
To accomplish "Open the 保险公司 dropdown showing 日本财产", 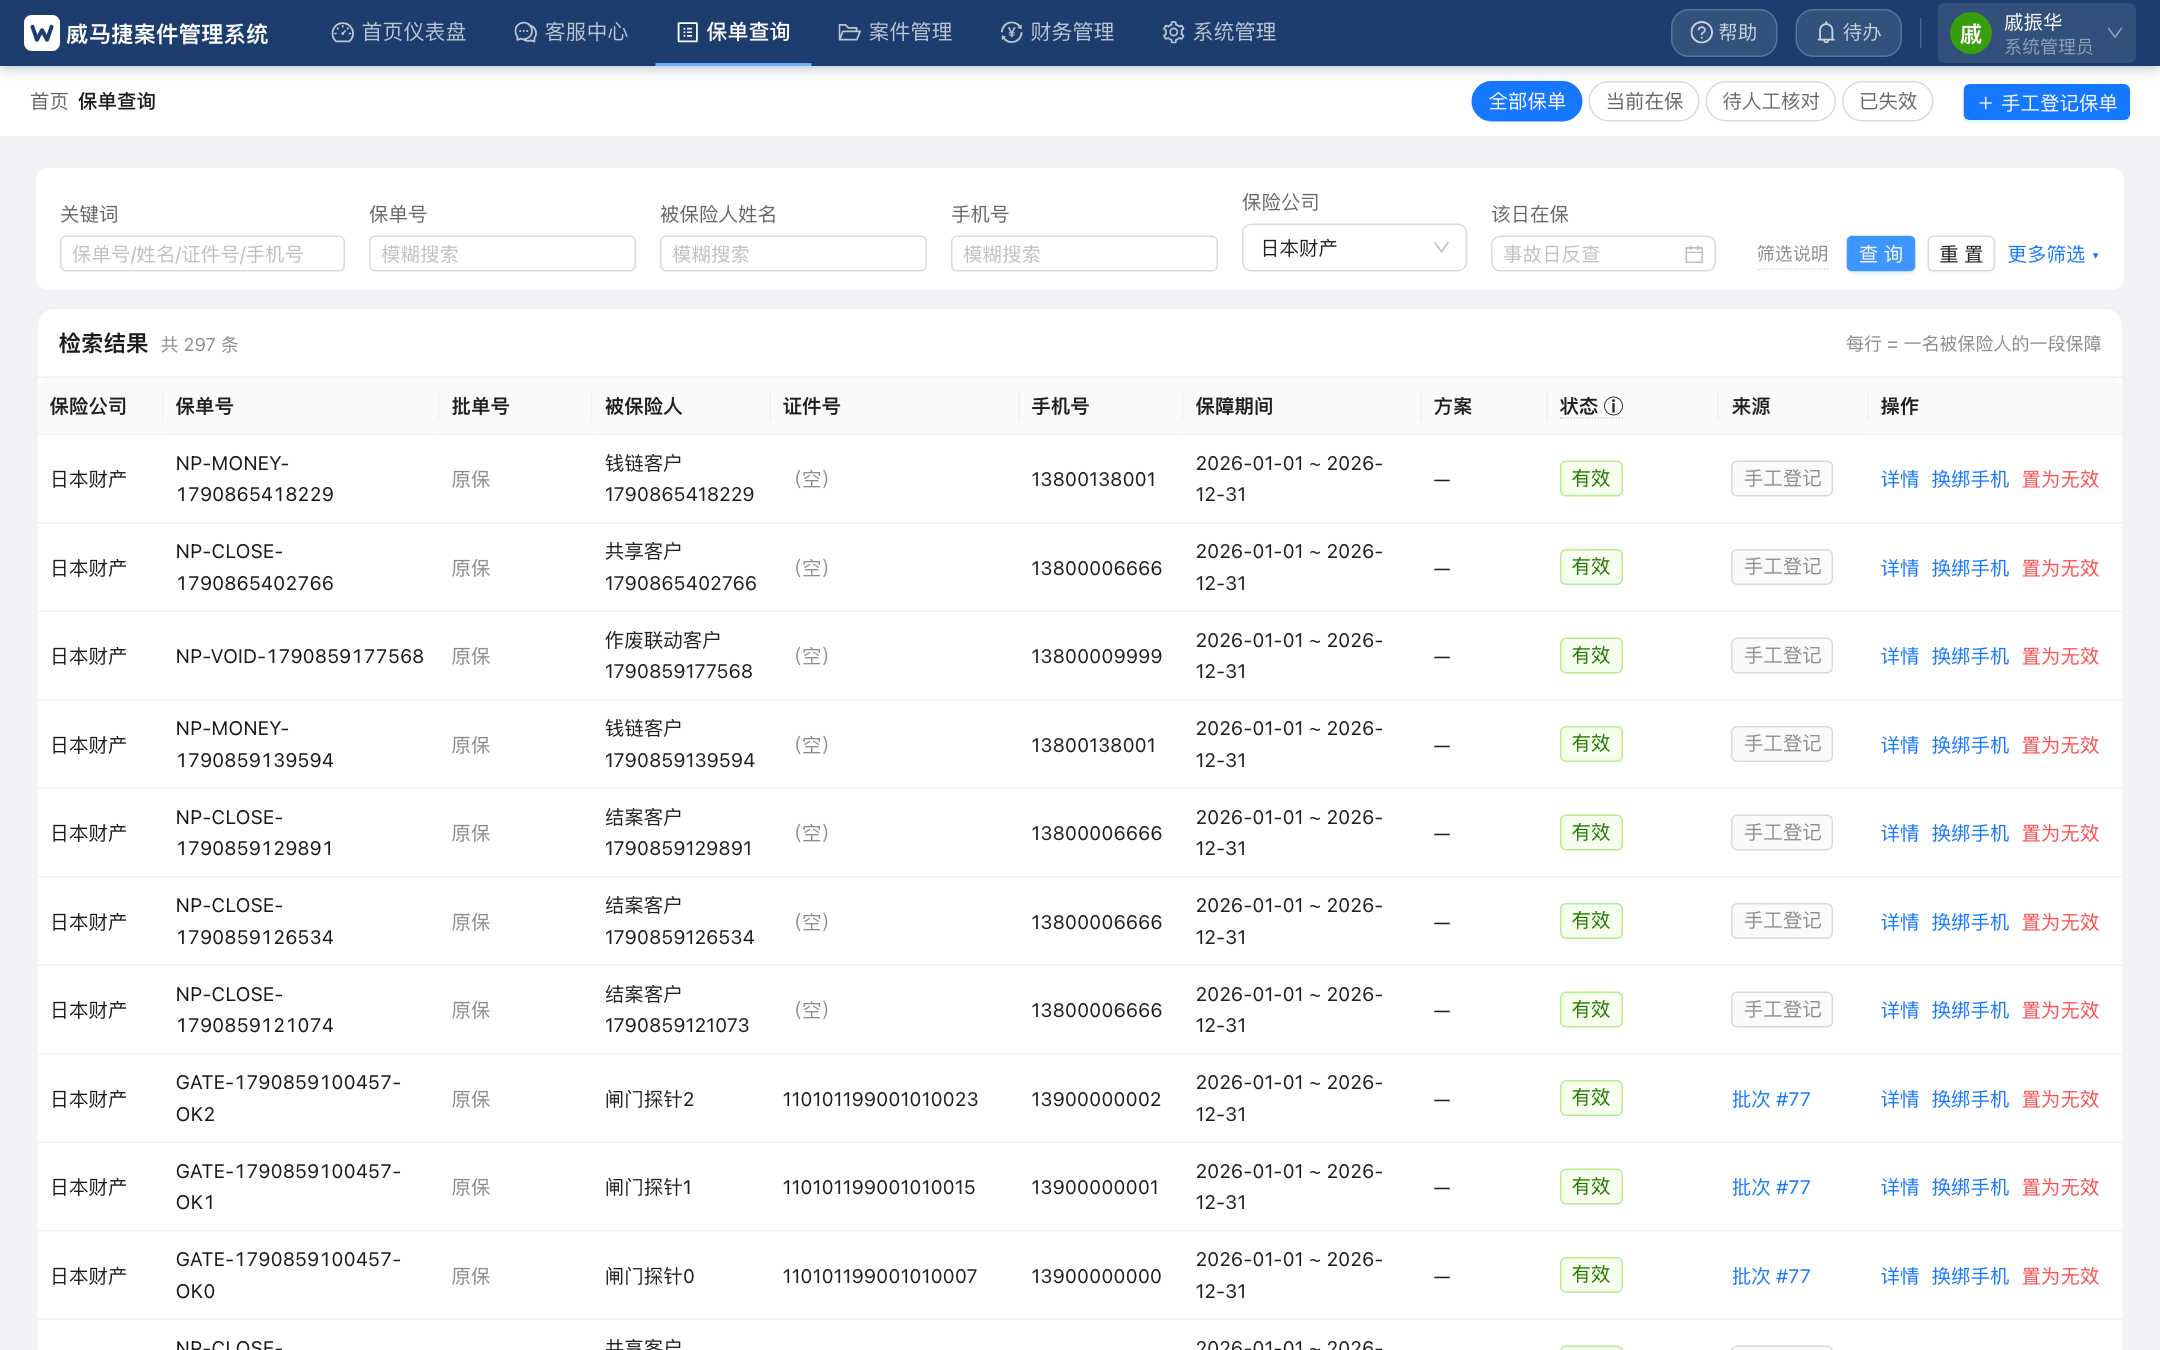I will click(x=1354, y=248).
